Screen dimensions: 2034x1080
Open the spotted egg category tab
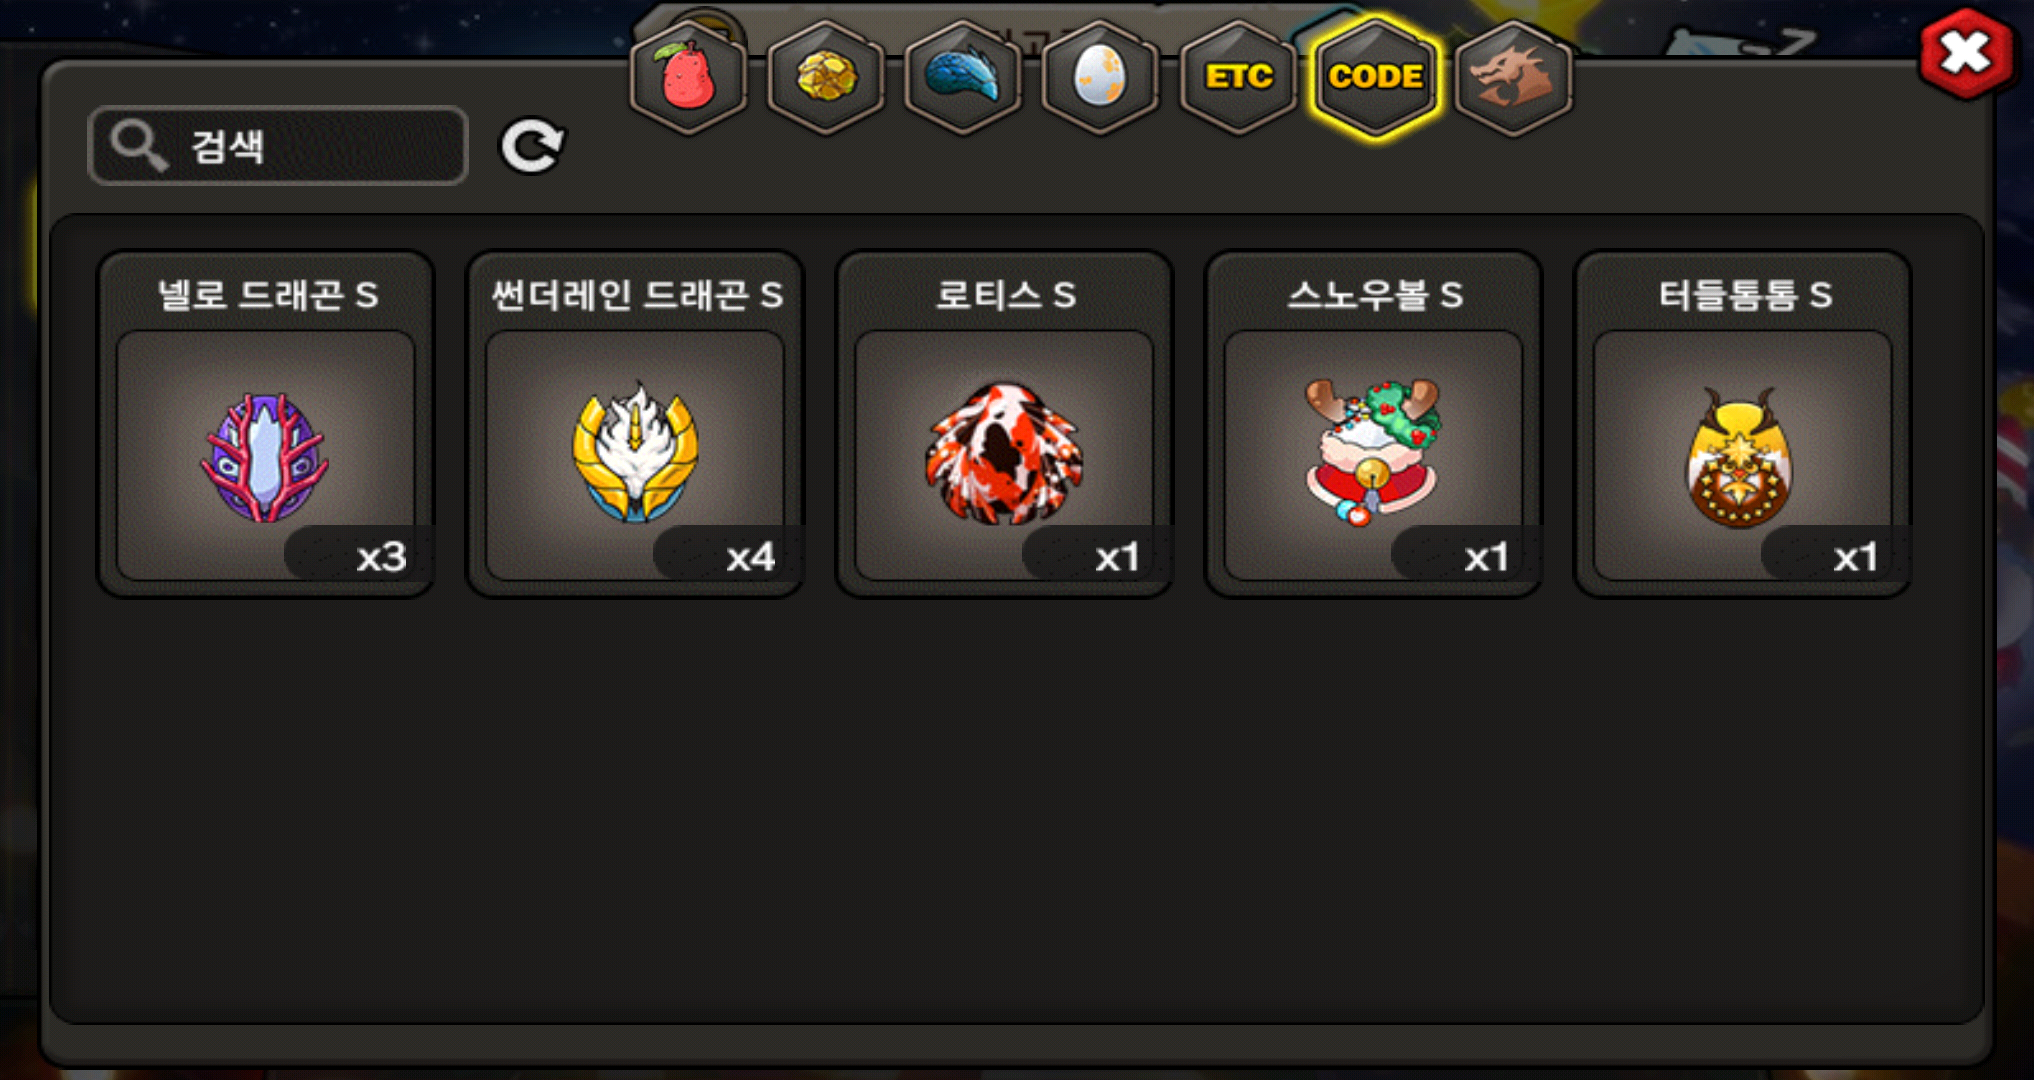[1099, 77]
